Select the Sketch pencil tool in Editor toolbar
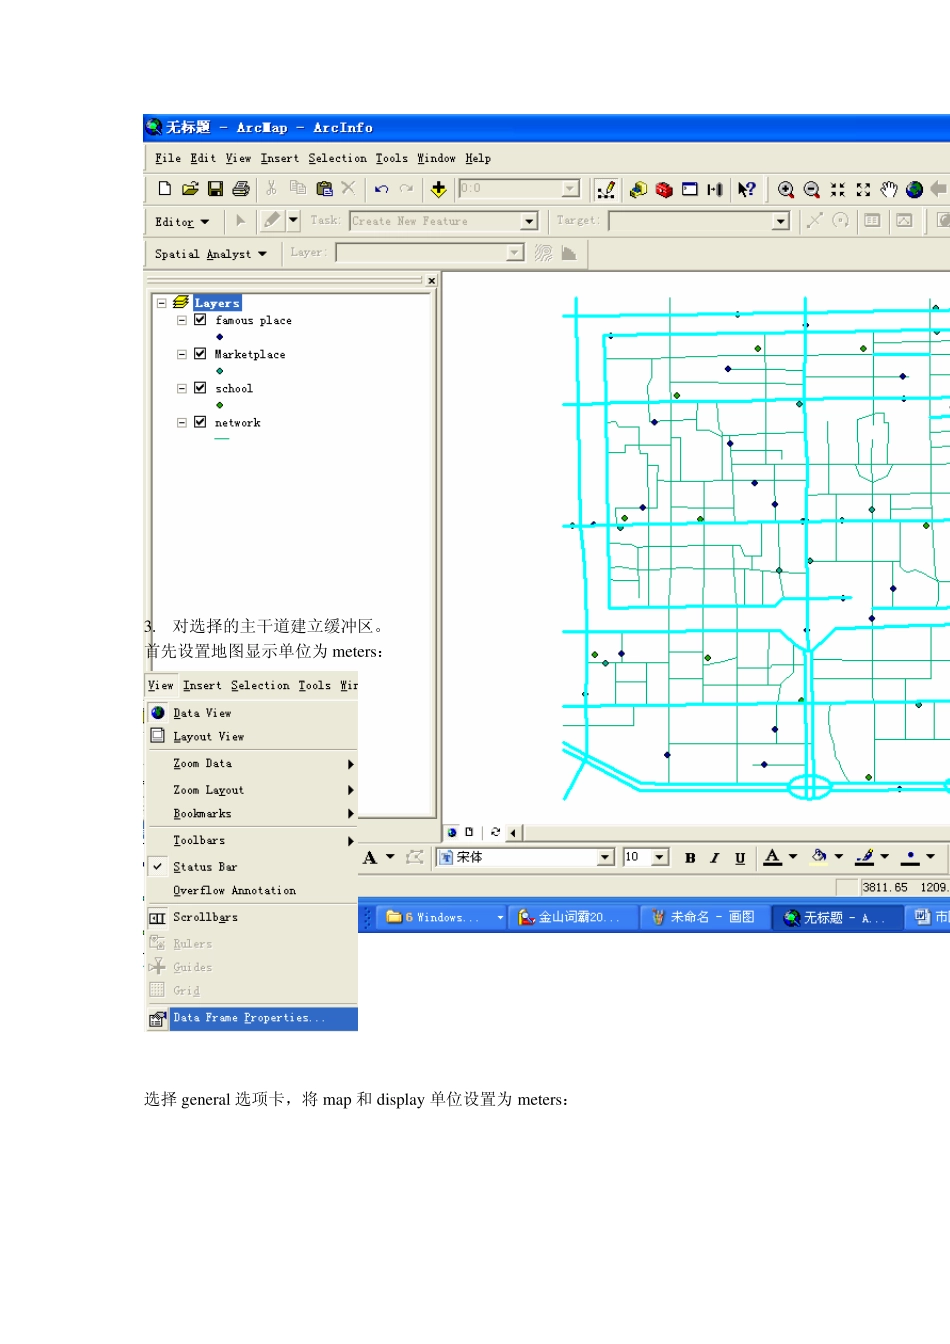Screen dimensions: 950x1344 tap(272, 220)
